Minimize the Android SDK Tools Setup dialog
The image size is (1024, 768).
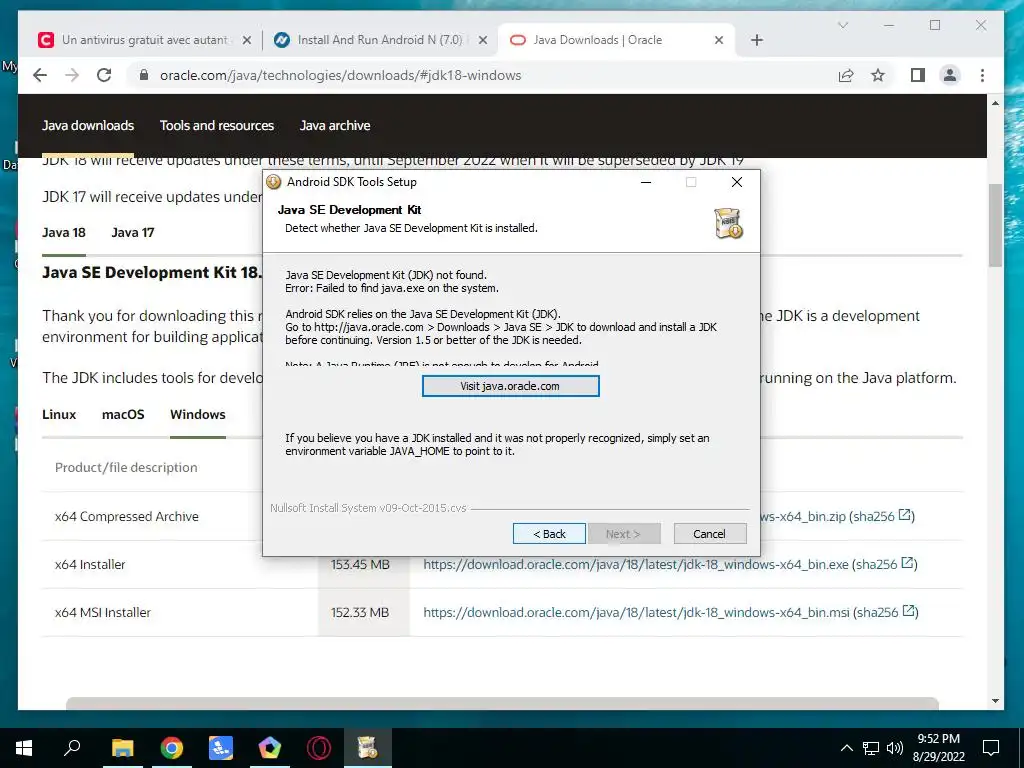pos(646,182)
